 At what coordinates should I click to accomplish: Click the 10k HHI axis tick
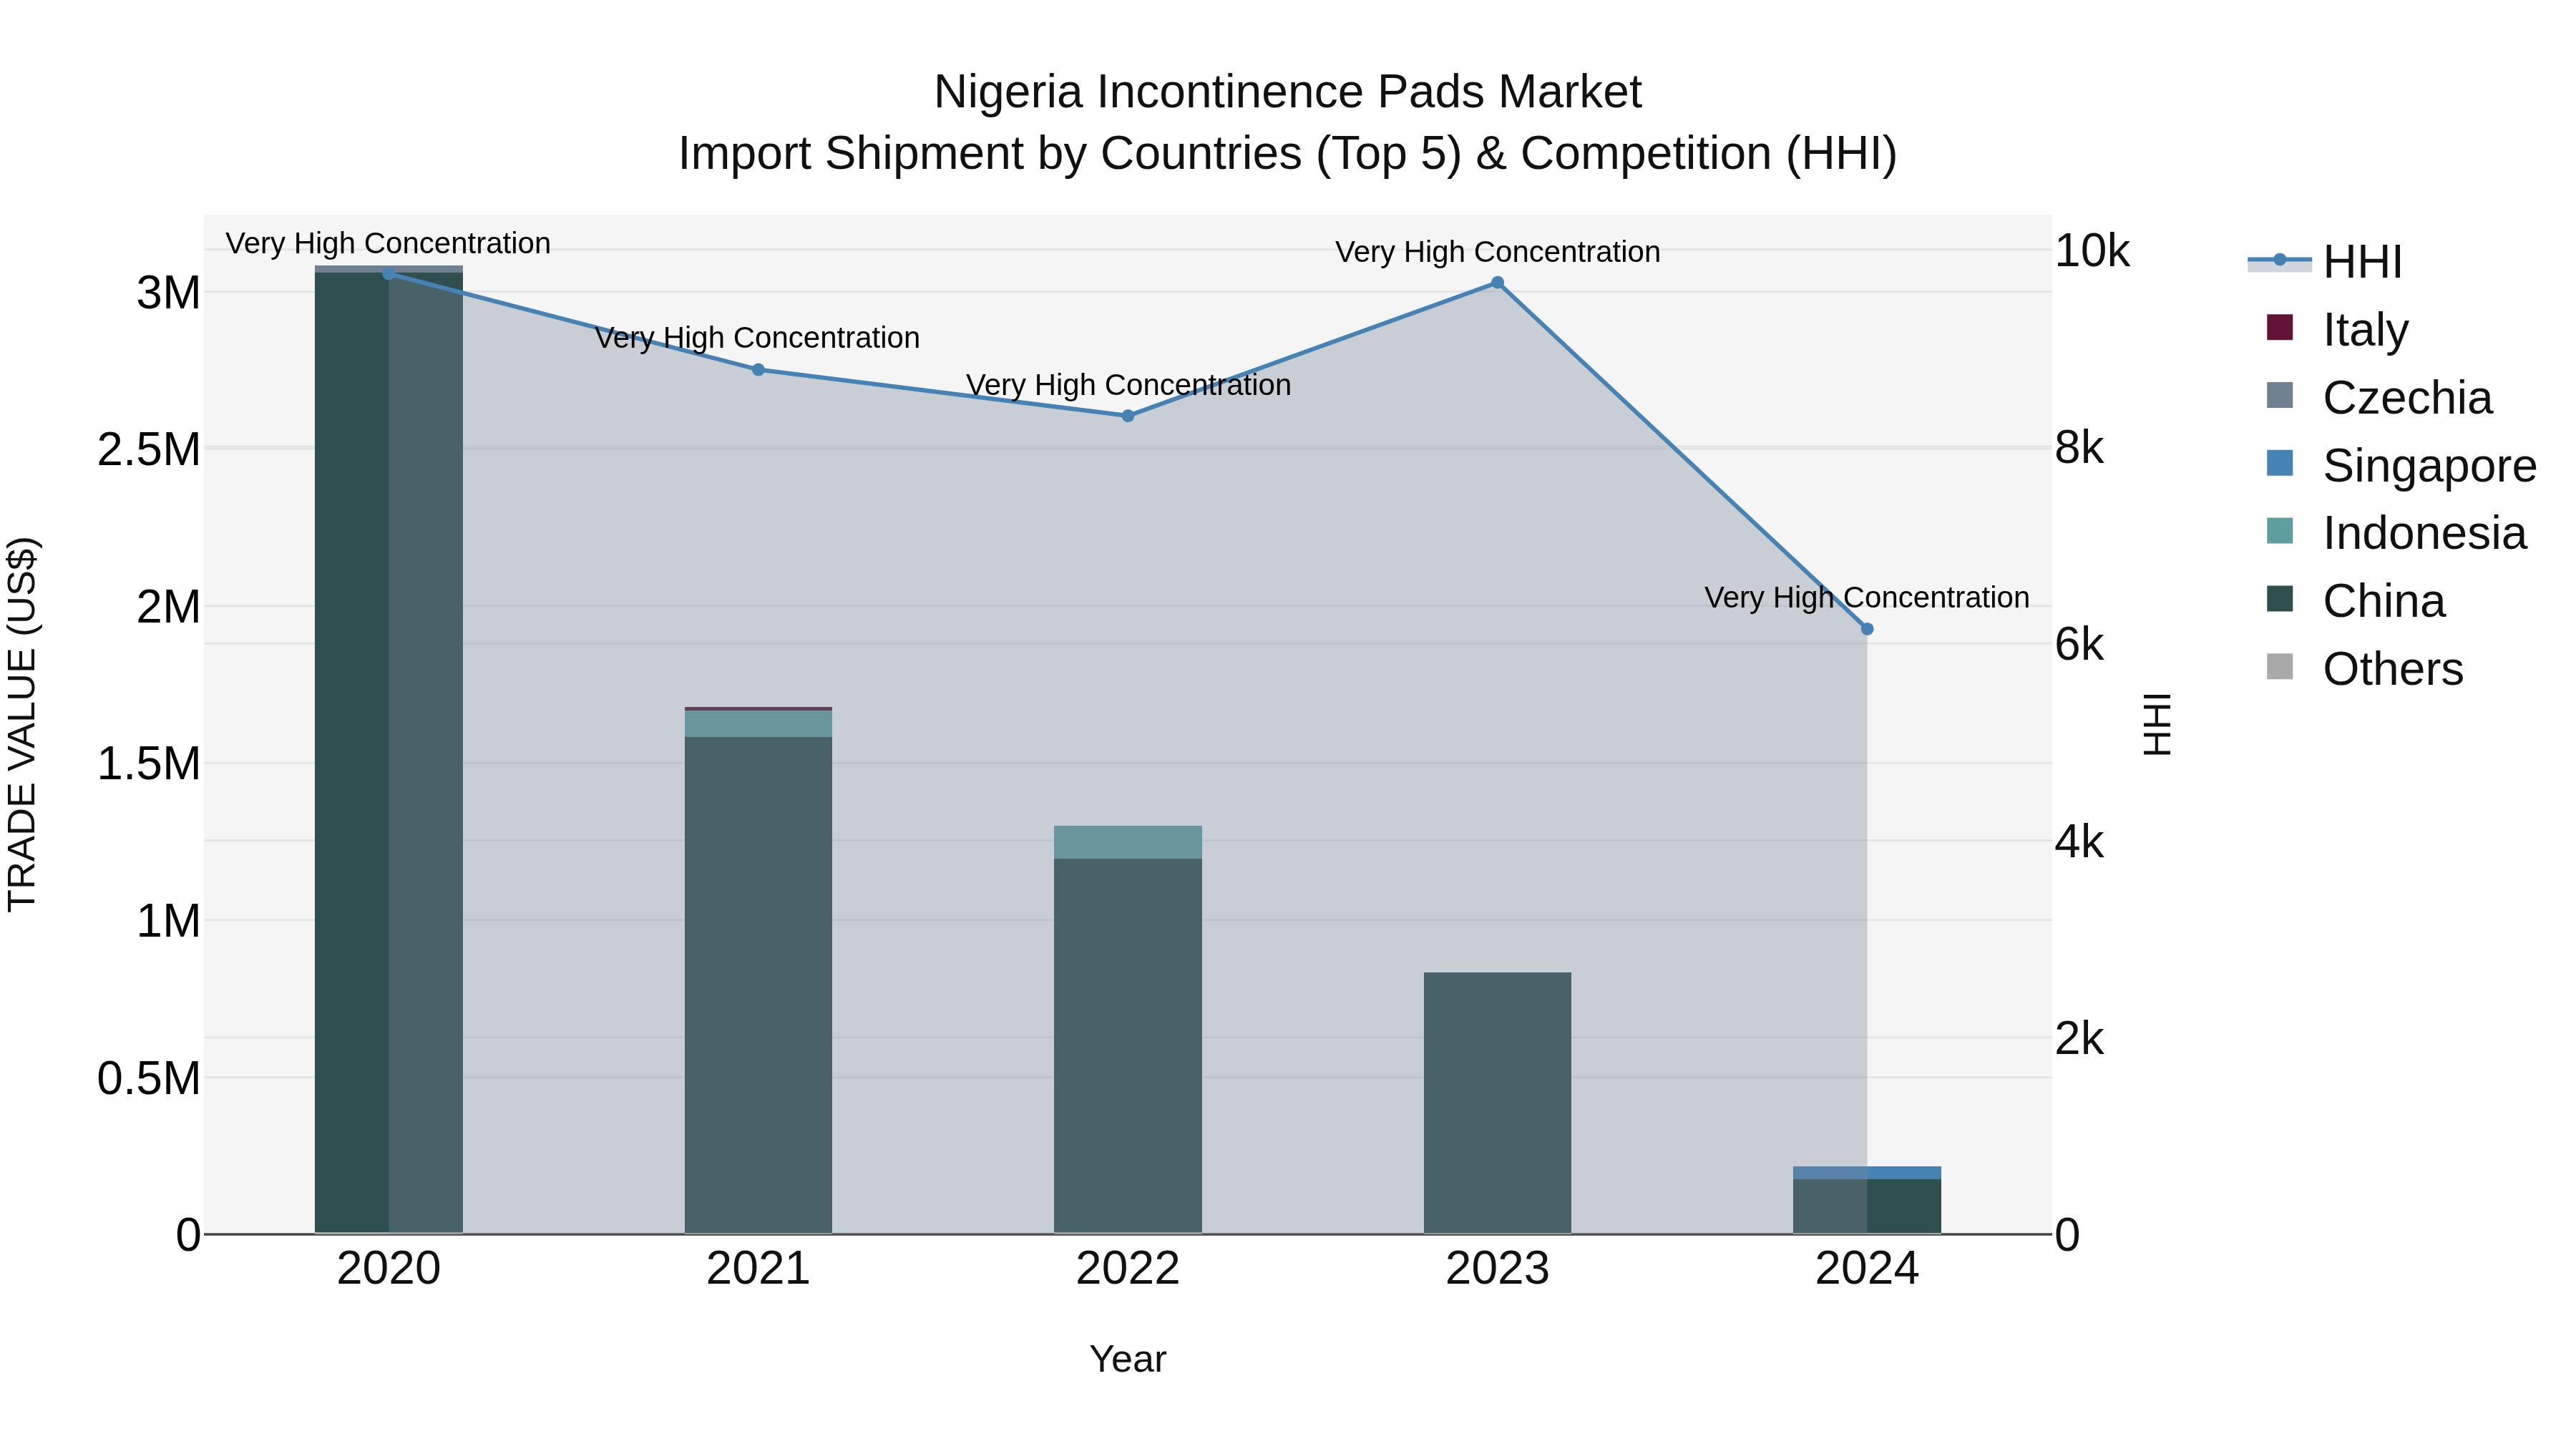[x=2092, y=251]
